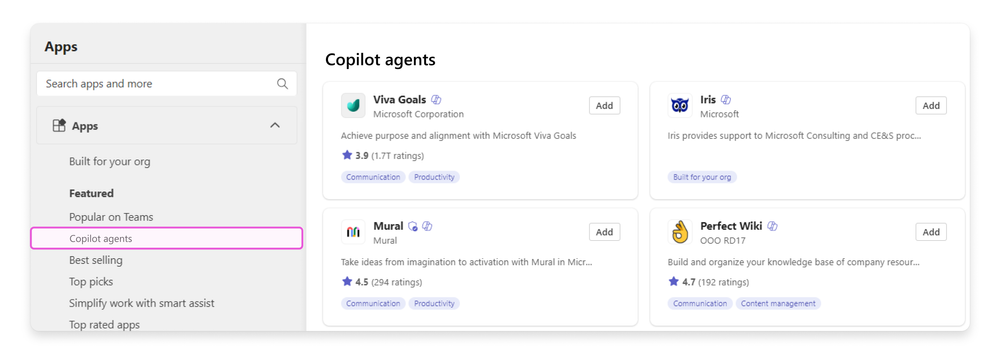Open Built for your org category
This screenshot has width=999, height=360.
pos(110,161)
